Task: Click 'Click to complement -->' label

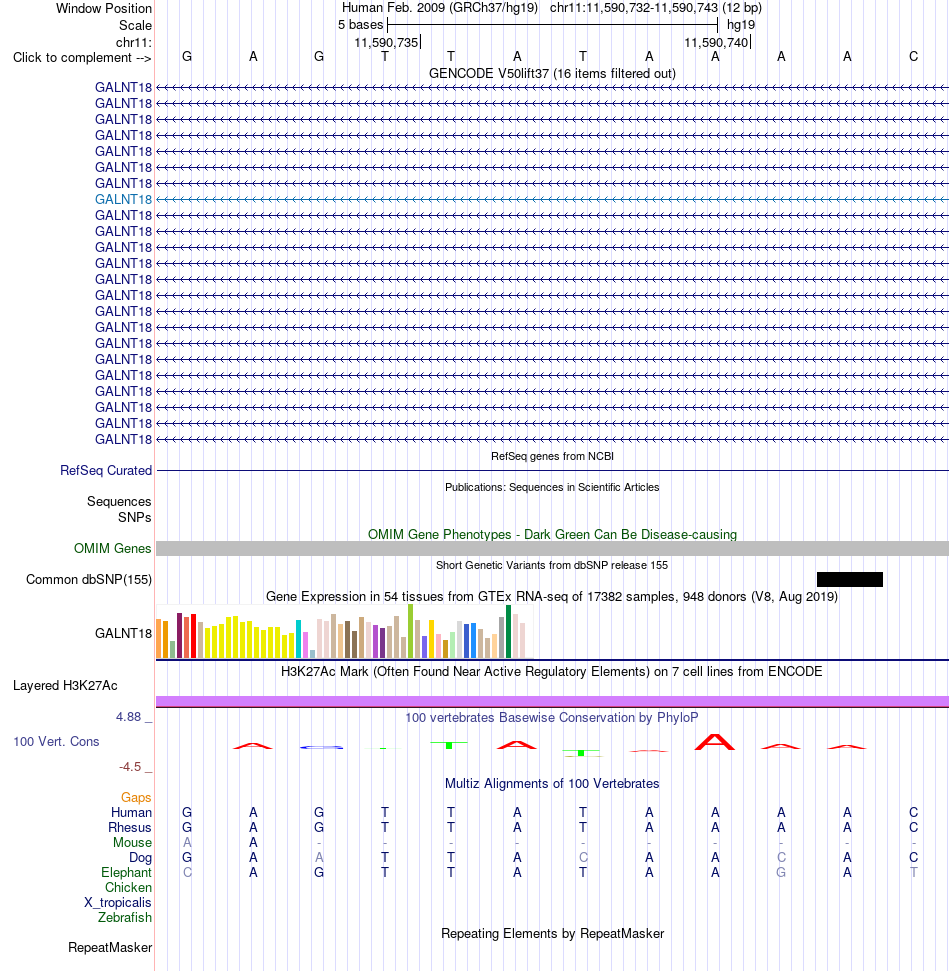Action: pyautogui.click(x=82, y=58)
